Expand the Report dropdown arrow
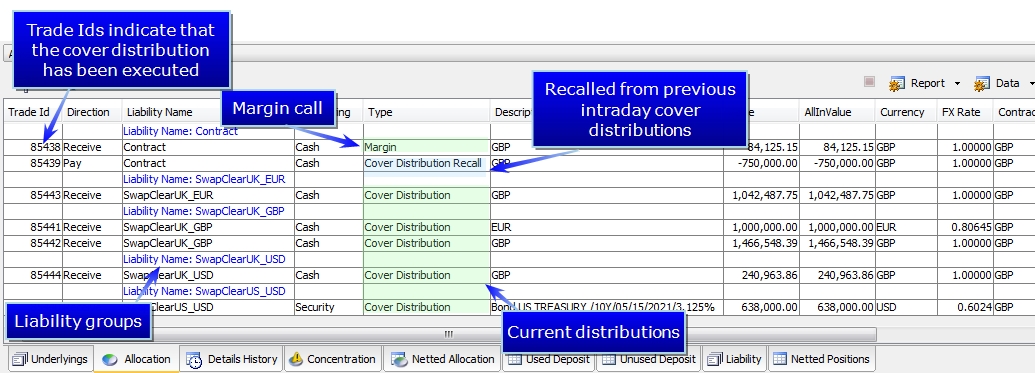Viewport: 1035px width, 373px height. pyautogui.click(x=957, y=84)
